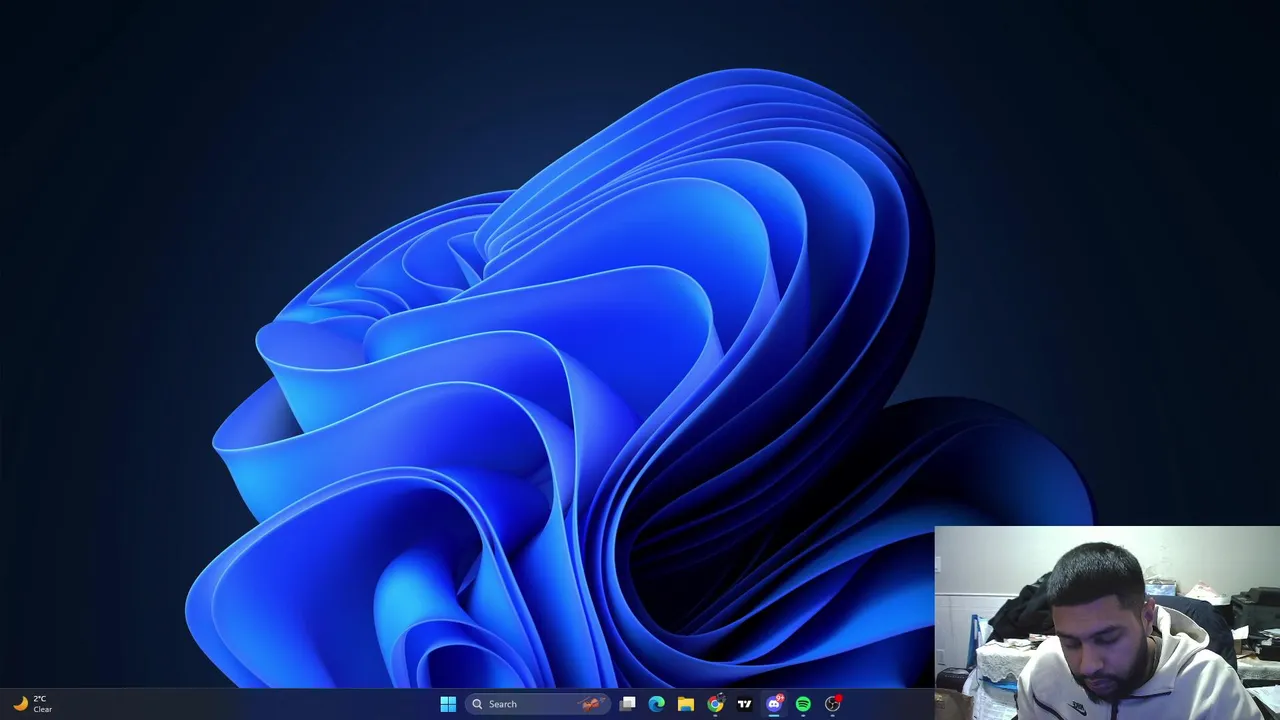The image size is (1280, 720).
Task: Launch Microsoft Edge from the taskbar
Action: (656, 704)
